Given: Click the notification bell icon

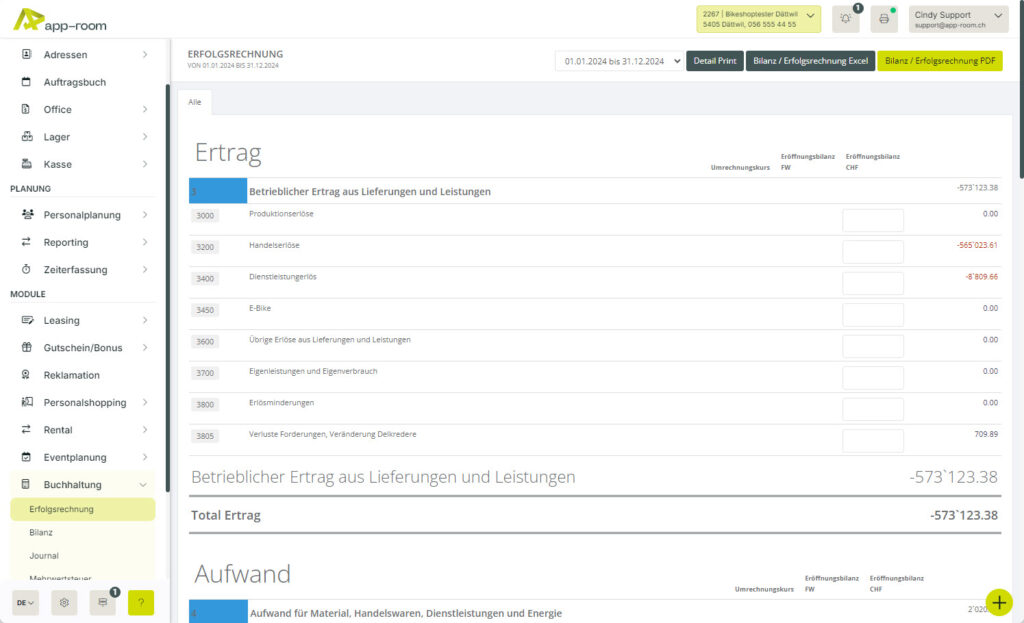Looking at the screenshot, I should tap(845, 18).
